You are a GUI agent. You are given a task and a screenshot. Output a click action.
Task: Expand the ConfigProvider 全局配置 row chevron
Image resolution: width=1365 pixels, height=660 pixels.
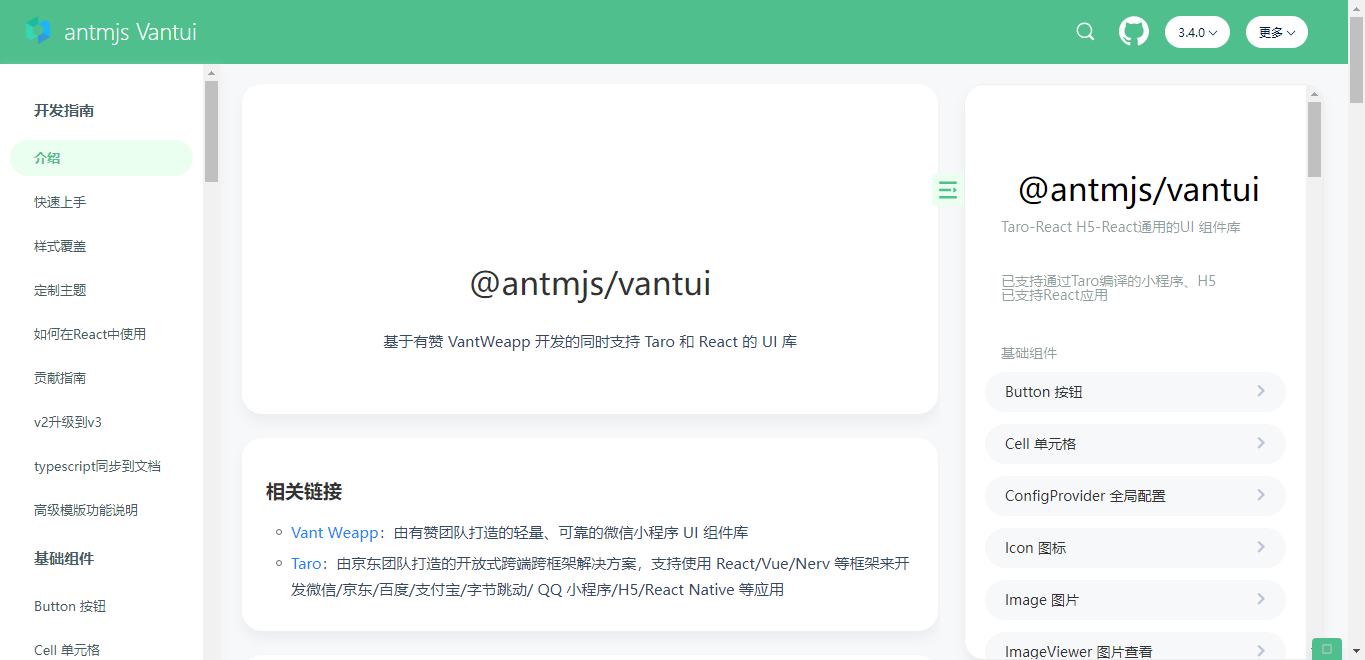point(1261,495)
